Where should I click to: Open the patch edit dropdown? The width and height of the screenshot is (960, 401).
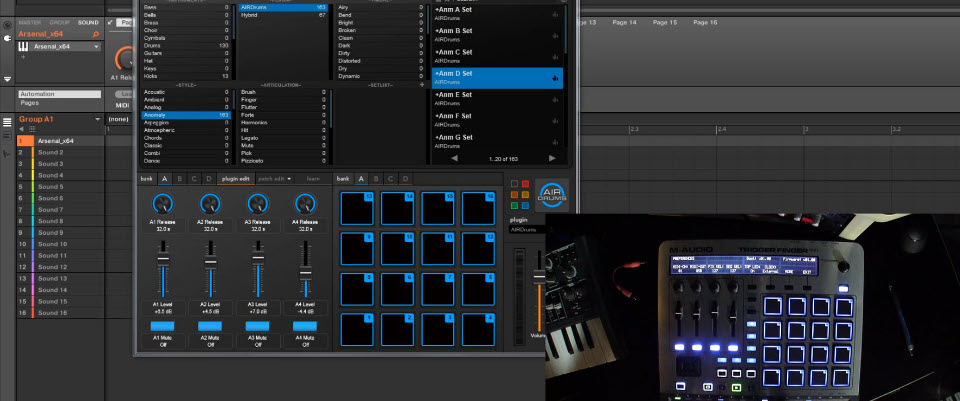[275, 179]
